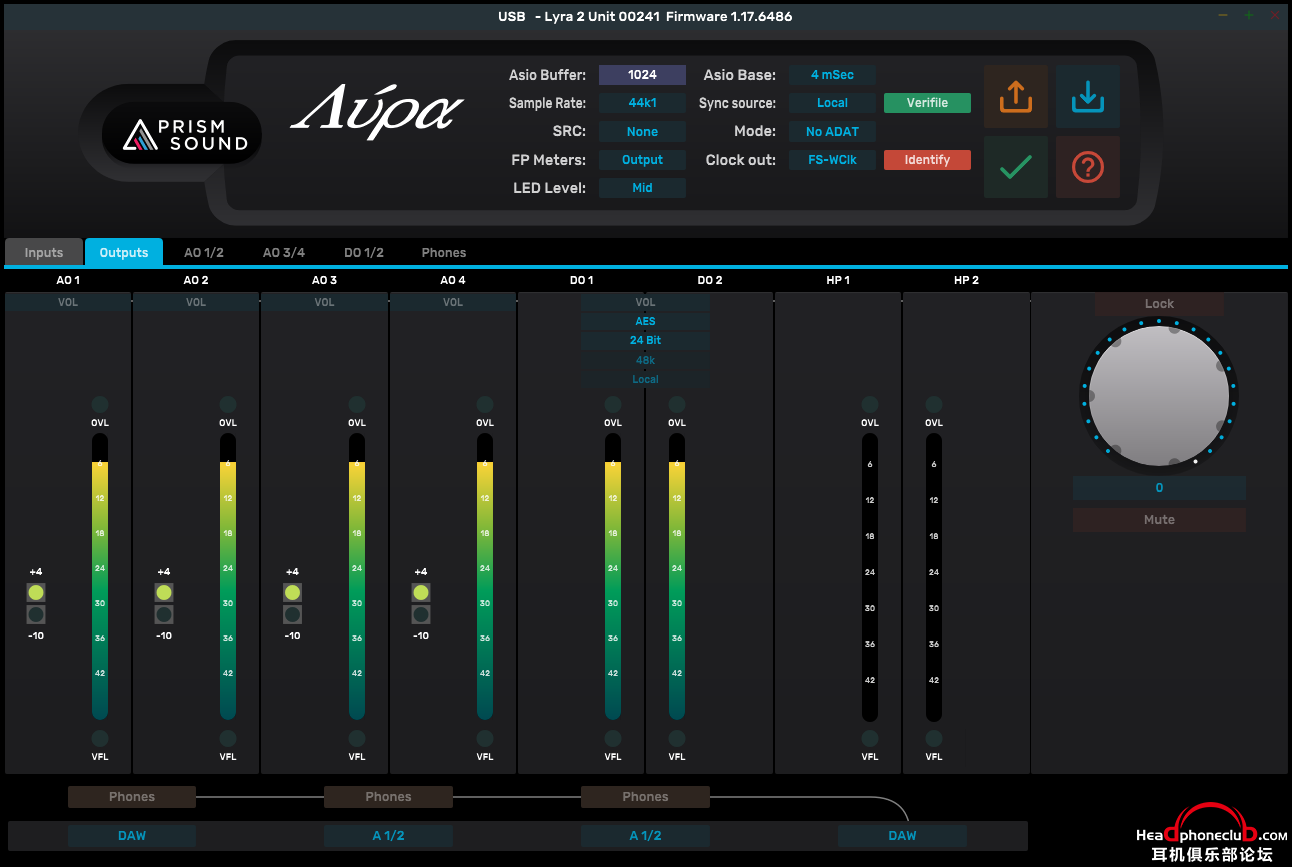Click the AO 4 VOL button
Image resolution: width=1292 pixels, height=867 pixels.
453,302
